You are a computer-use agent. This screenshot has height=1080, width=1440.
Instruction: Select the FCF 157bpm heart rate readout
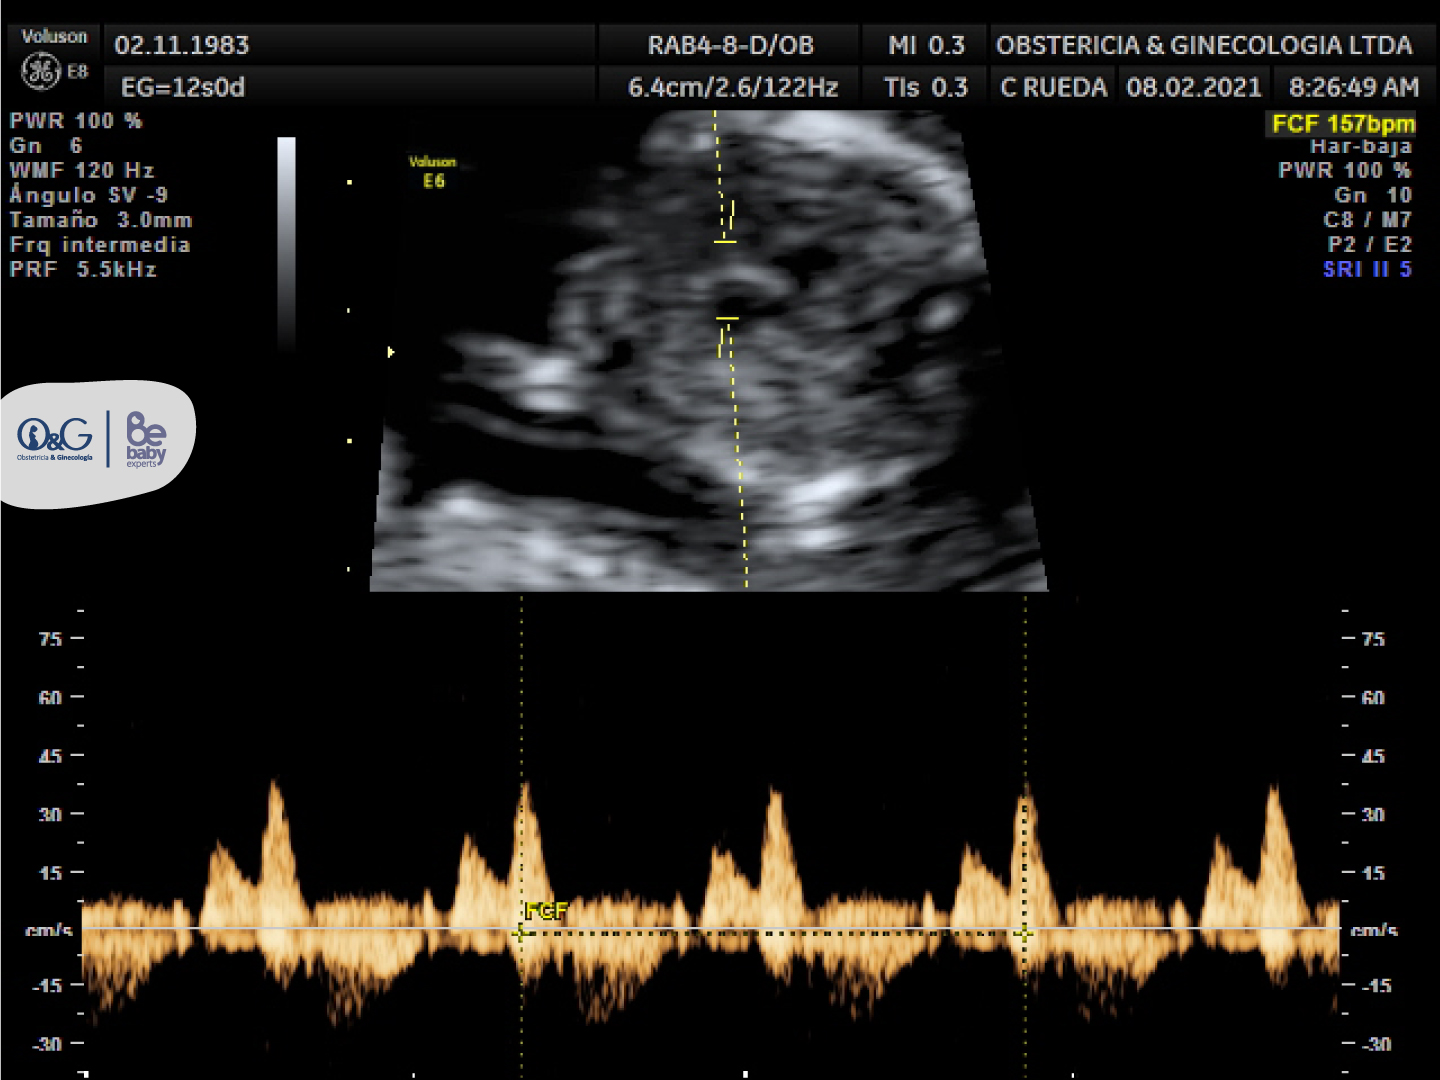1343,123
